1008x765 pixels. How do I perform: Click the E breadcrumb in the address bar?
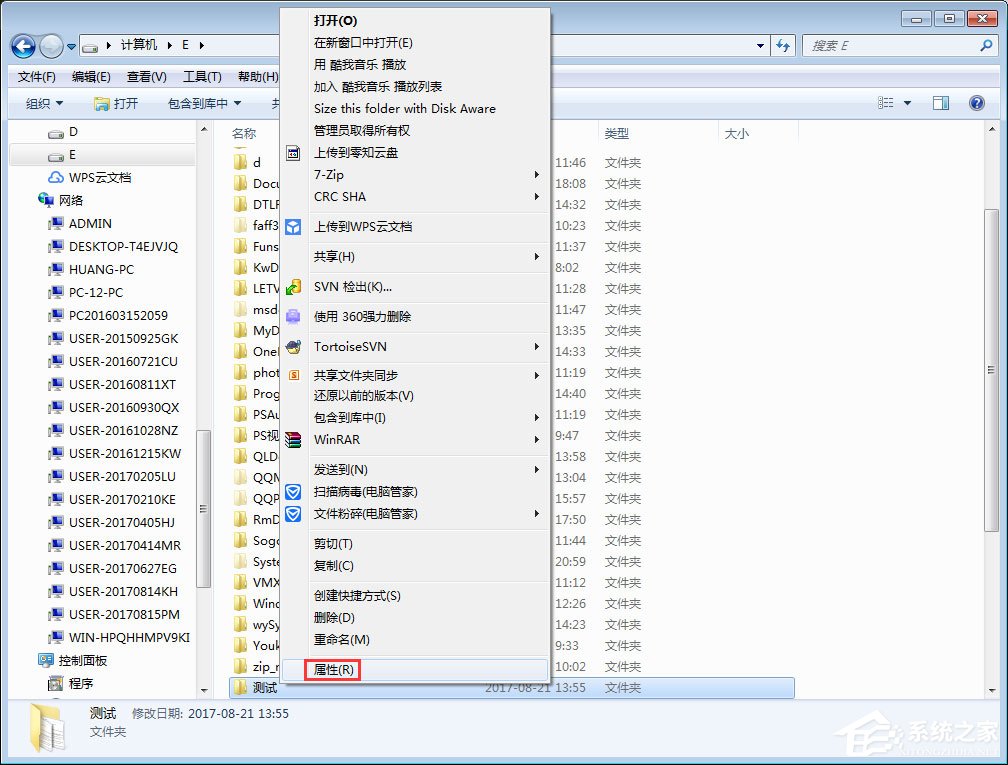click(x=186, y=45)
